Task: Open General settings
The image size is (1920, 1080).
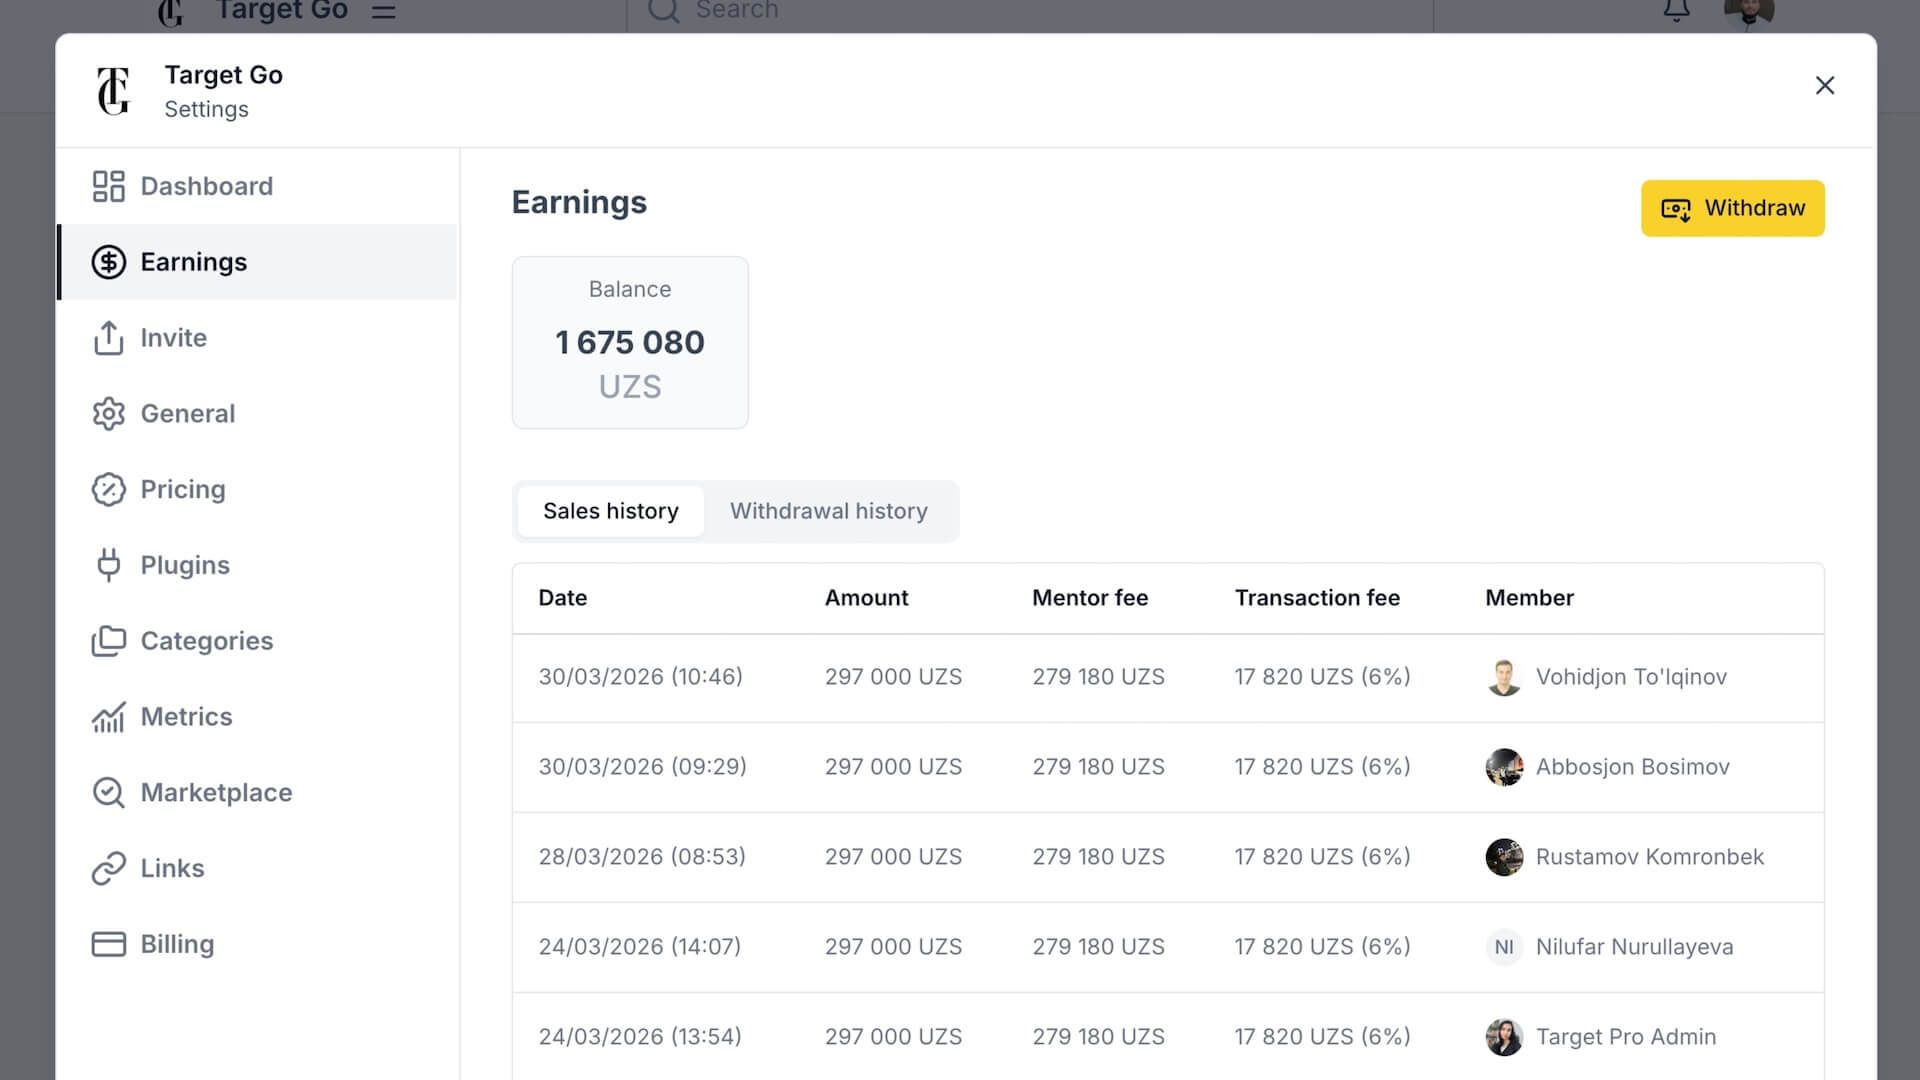Action: pyautogui.click(x=258, y=413)
